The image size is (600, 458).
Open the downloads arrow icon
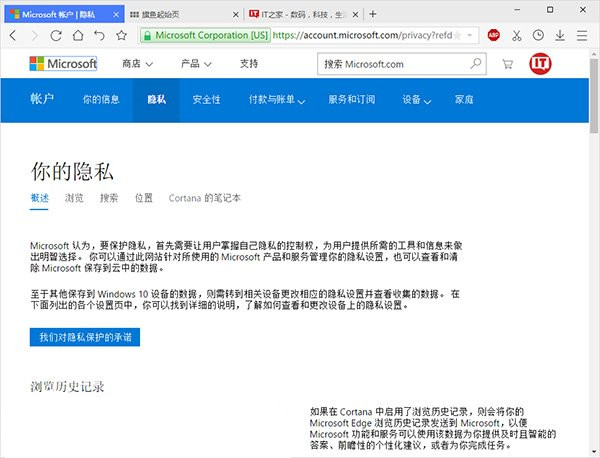click(560, 35)
